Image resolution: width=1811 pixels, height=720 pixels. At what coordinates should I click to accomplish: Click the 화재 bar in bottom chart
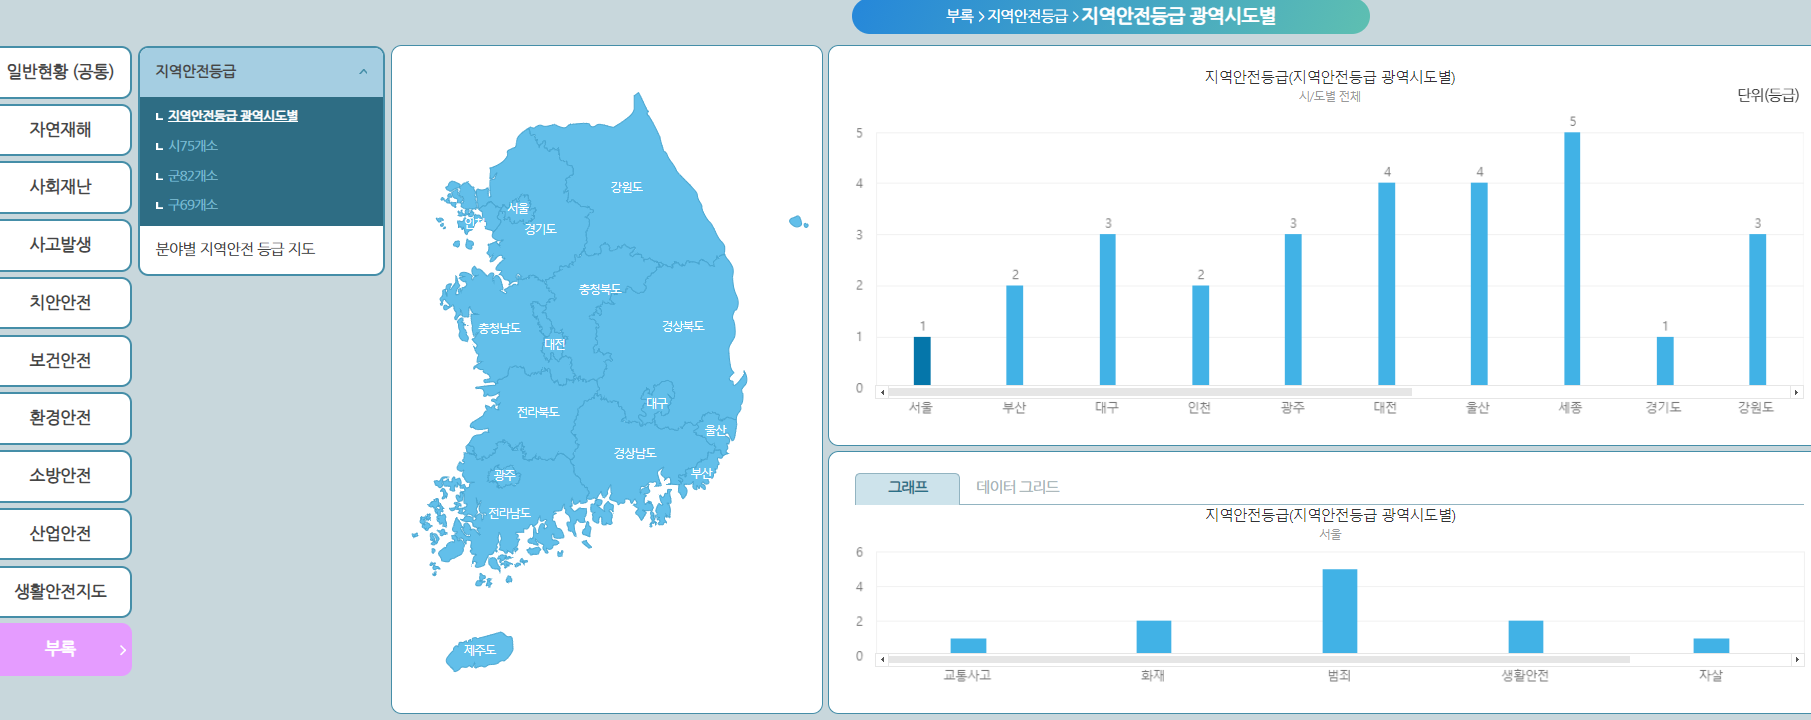(1154, 637)
